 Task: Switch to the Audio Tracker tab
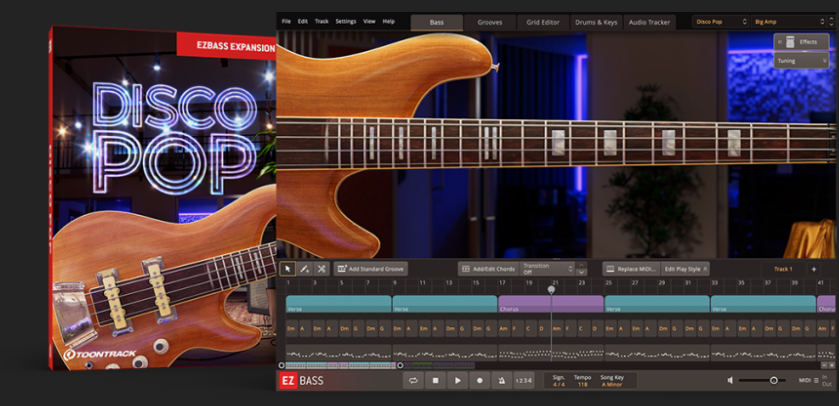649,22
